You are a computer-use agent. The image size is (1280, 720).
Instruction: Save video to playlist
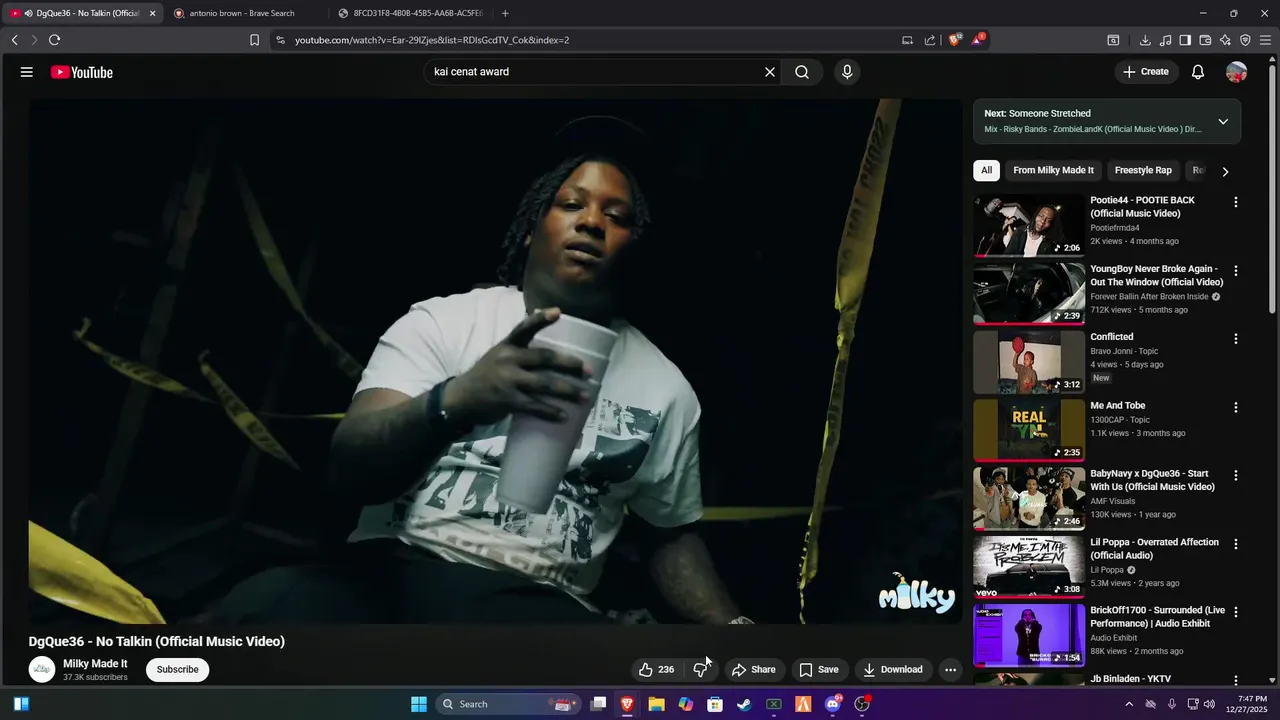pos(818,670)
